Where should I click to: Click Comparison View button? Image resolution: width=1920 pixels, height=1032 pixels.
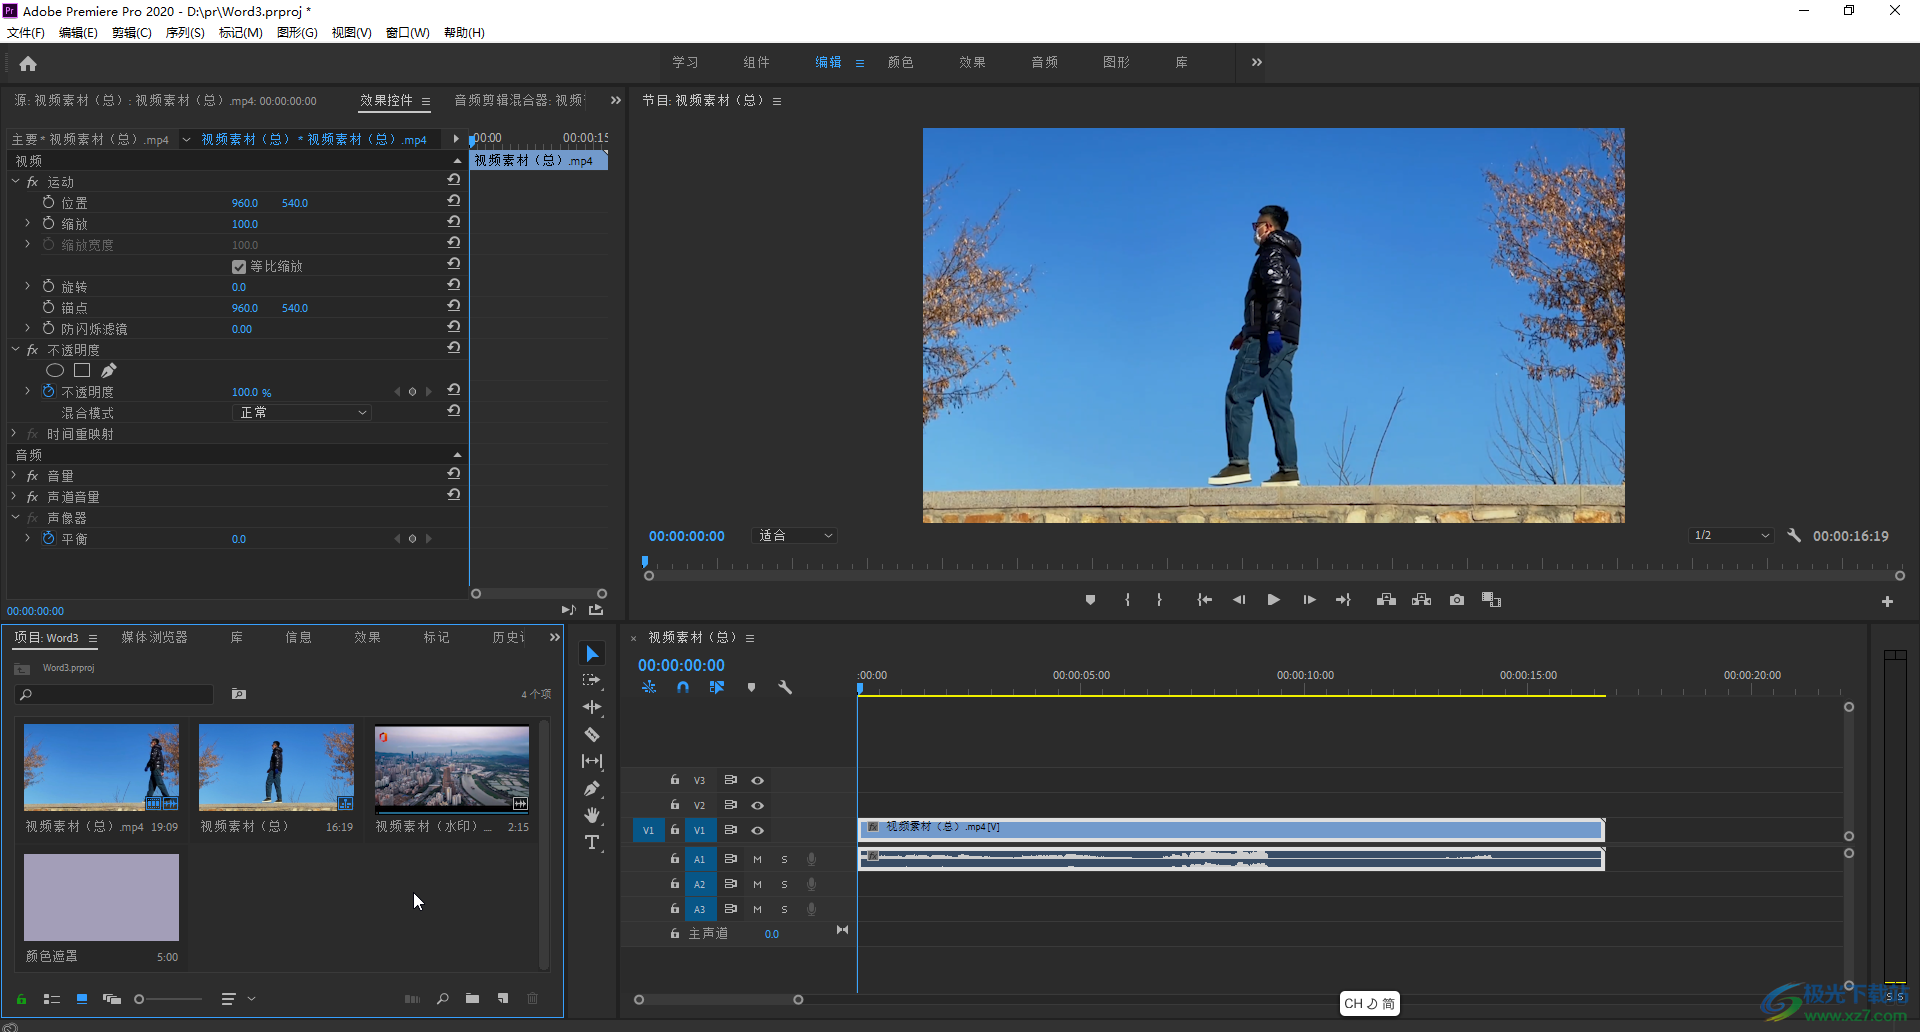pos(1491,600)
